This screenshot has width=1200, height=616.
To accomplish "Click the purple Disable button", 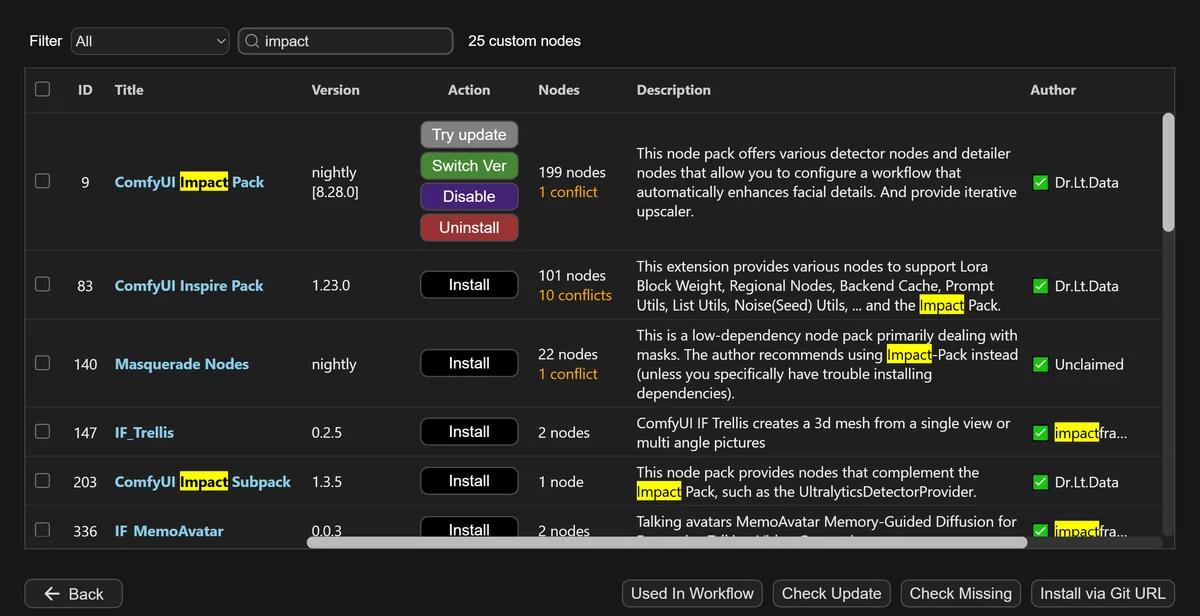I will click(469, 197).
